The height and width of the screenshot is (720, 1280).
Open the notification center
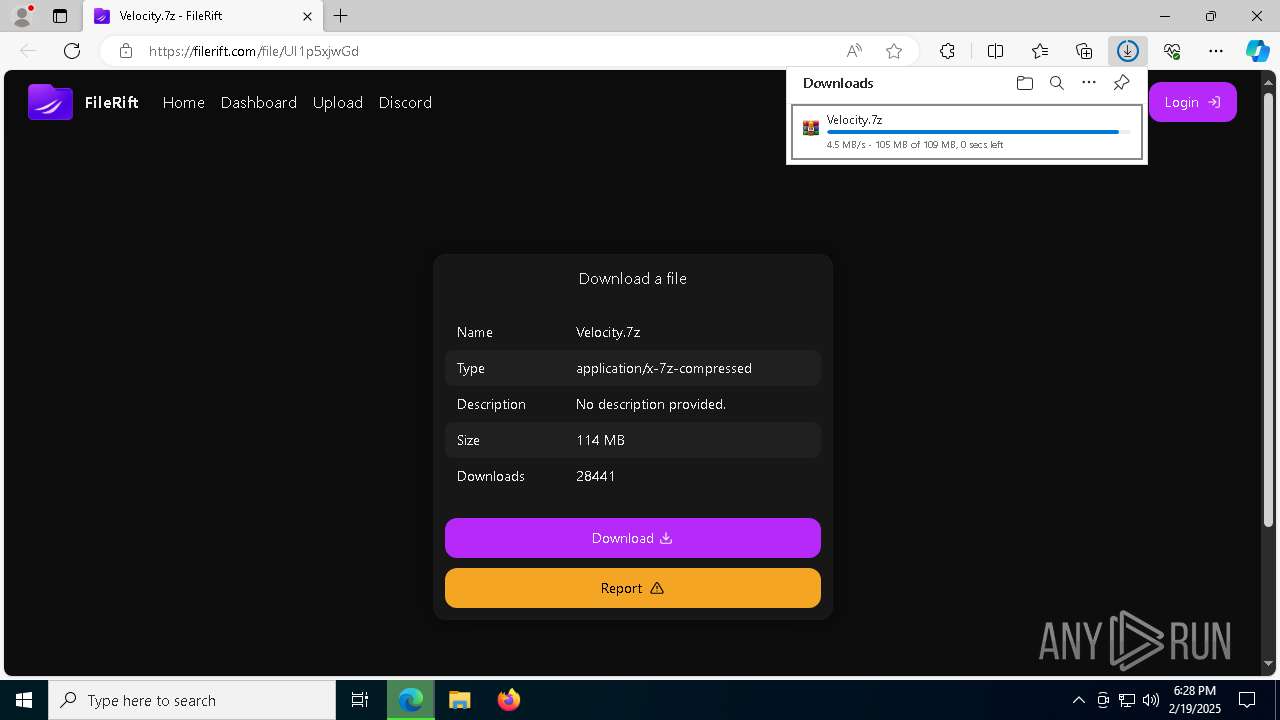[1247, 700]
